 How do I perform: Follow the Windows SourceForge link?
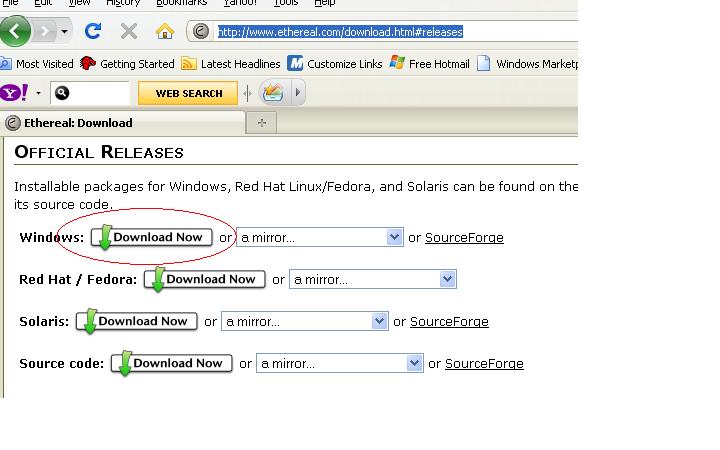pyautogui.click(x=464, y=238)
